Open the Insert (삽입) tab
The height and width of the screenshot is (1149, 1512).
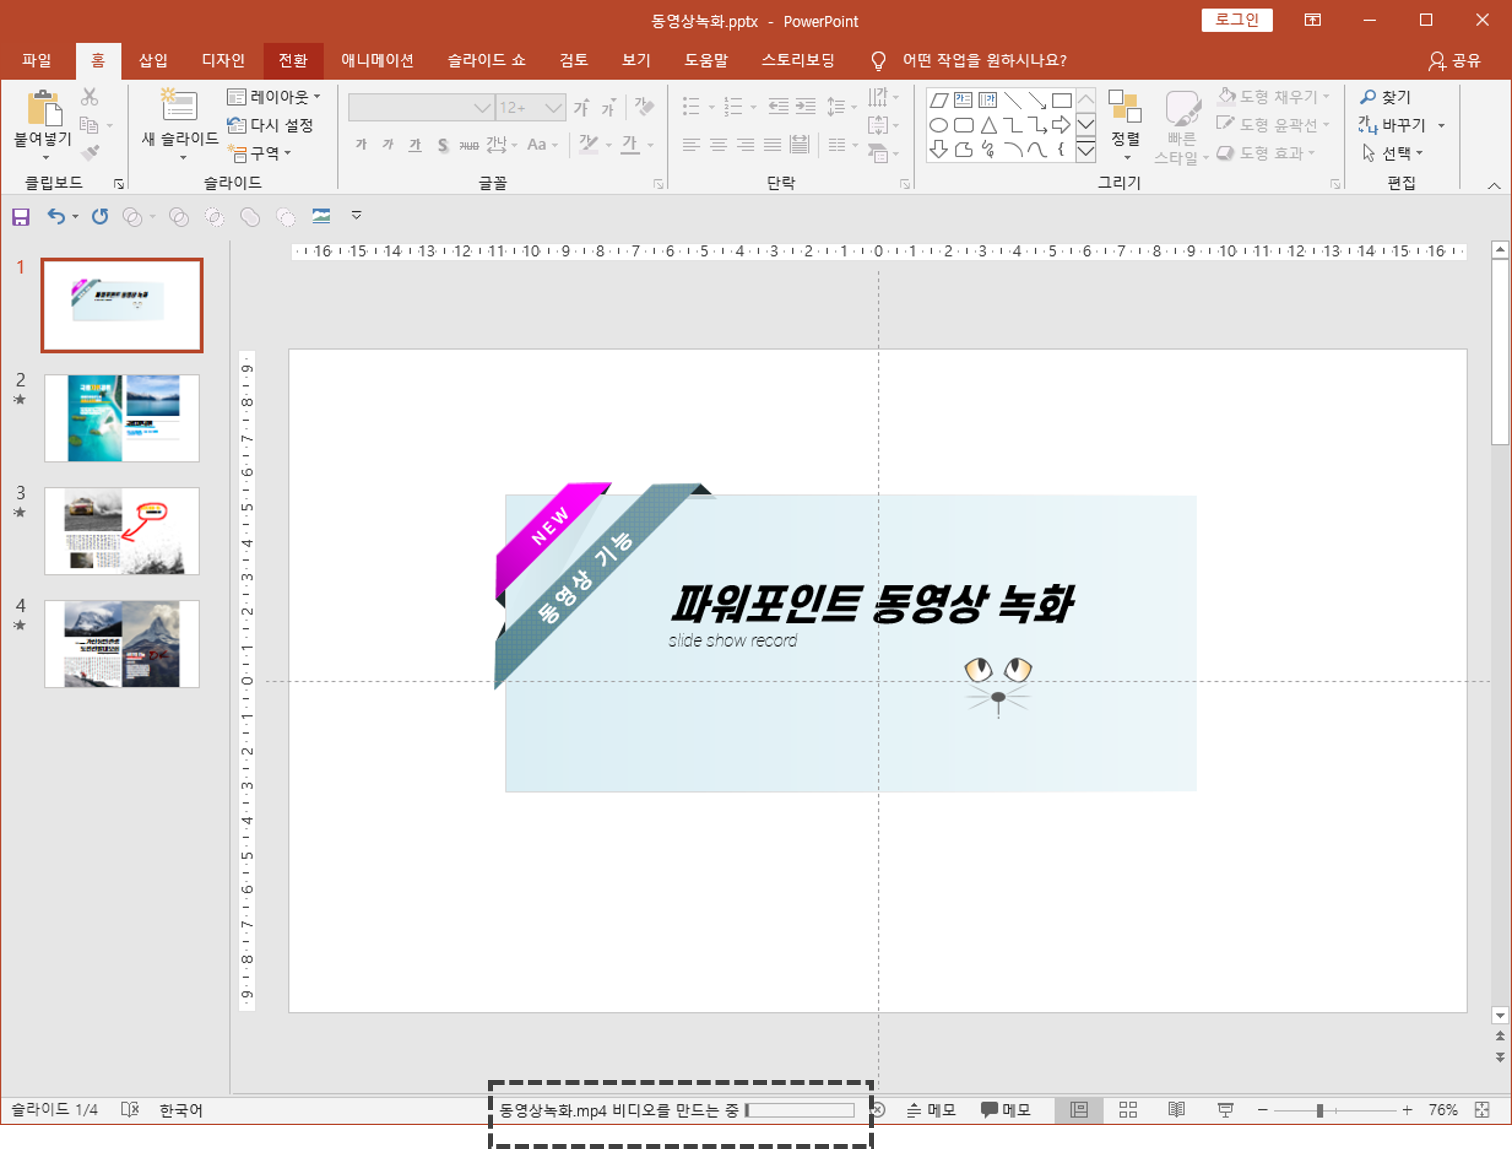(153, 61)
